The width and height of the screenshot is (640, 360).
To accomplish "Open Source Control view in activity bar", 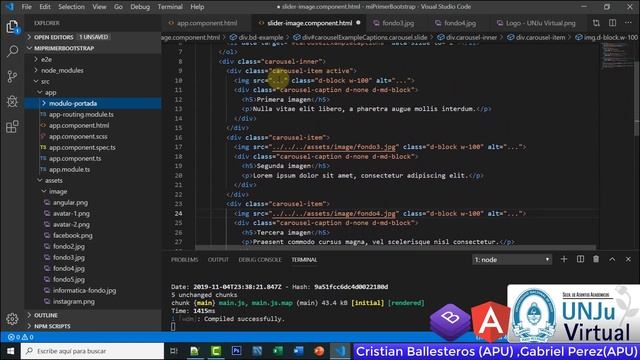I will 12,76.
